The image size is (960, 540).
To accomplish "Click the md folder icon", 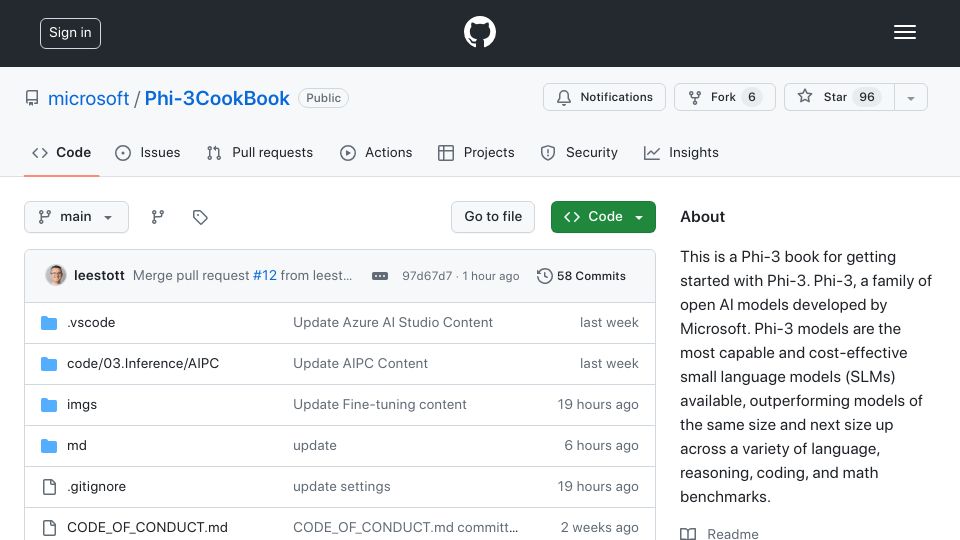I will [49, 446].
